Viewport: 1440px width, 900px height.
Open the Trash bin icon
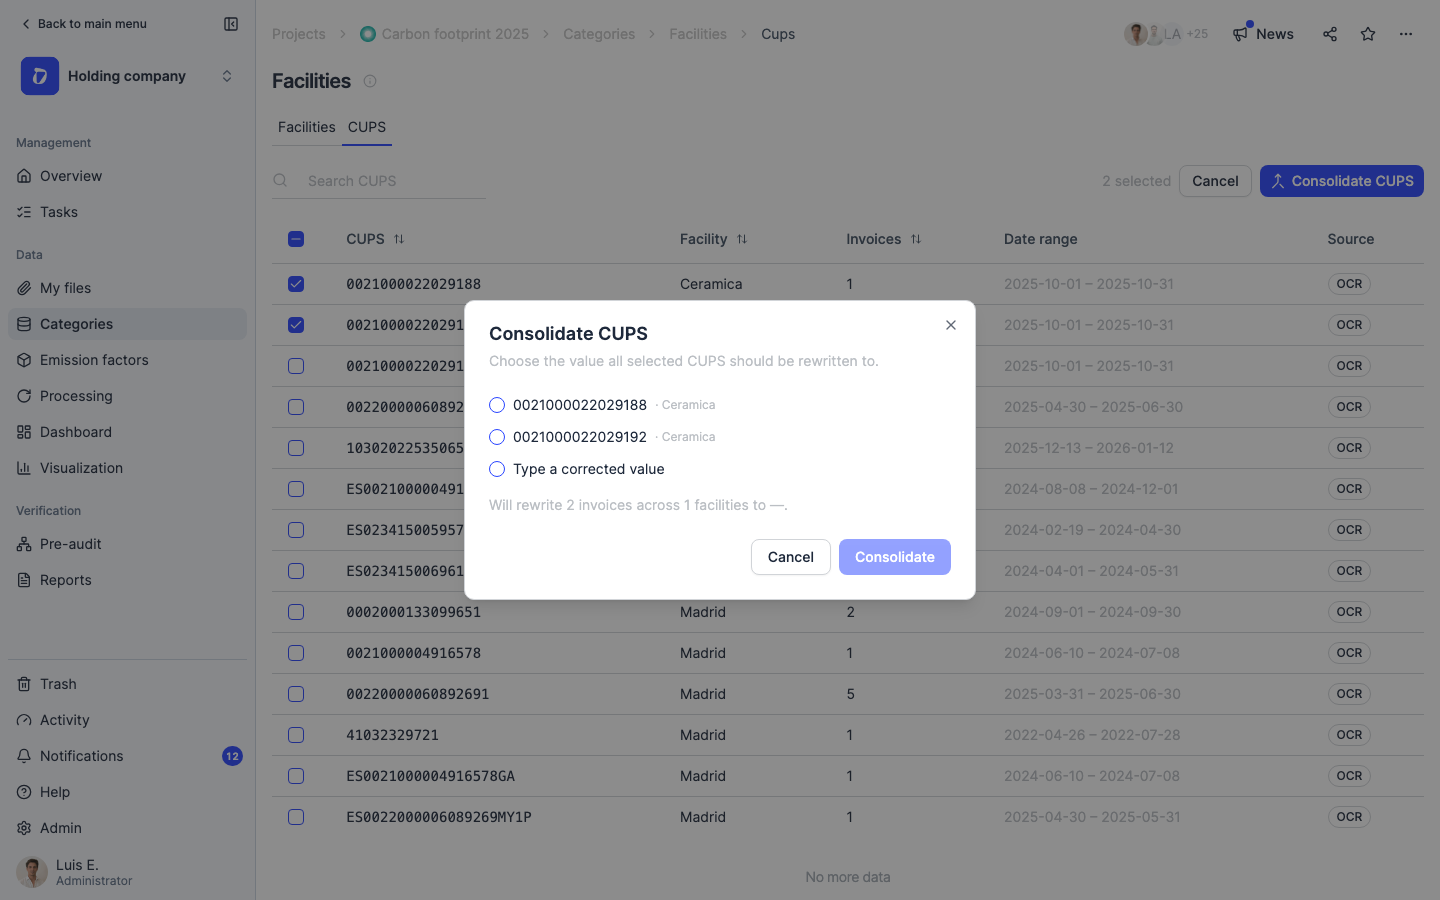coord(24,684)
